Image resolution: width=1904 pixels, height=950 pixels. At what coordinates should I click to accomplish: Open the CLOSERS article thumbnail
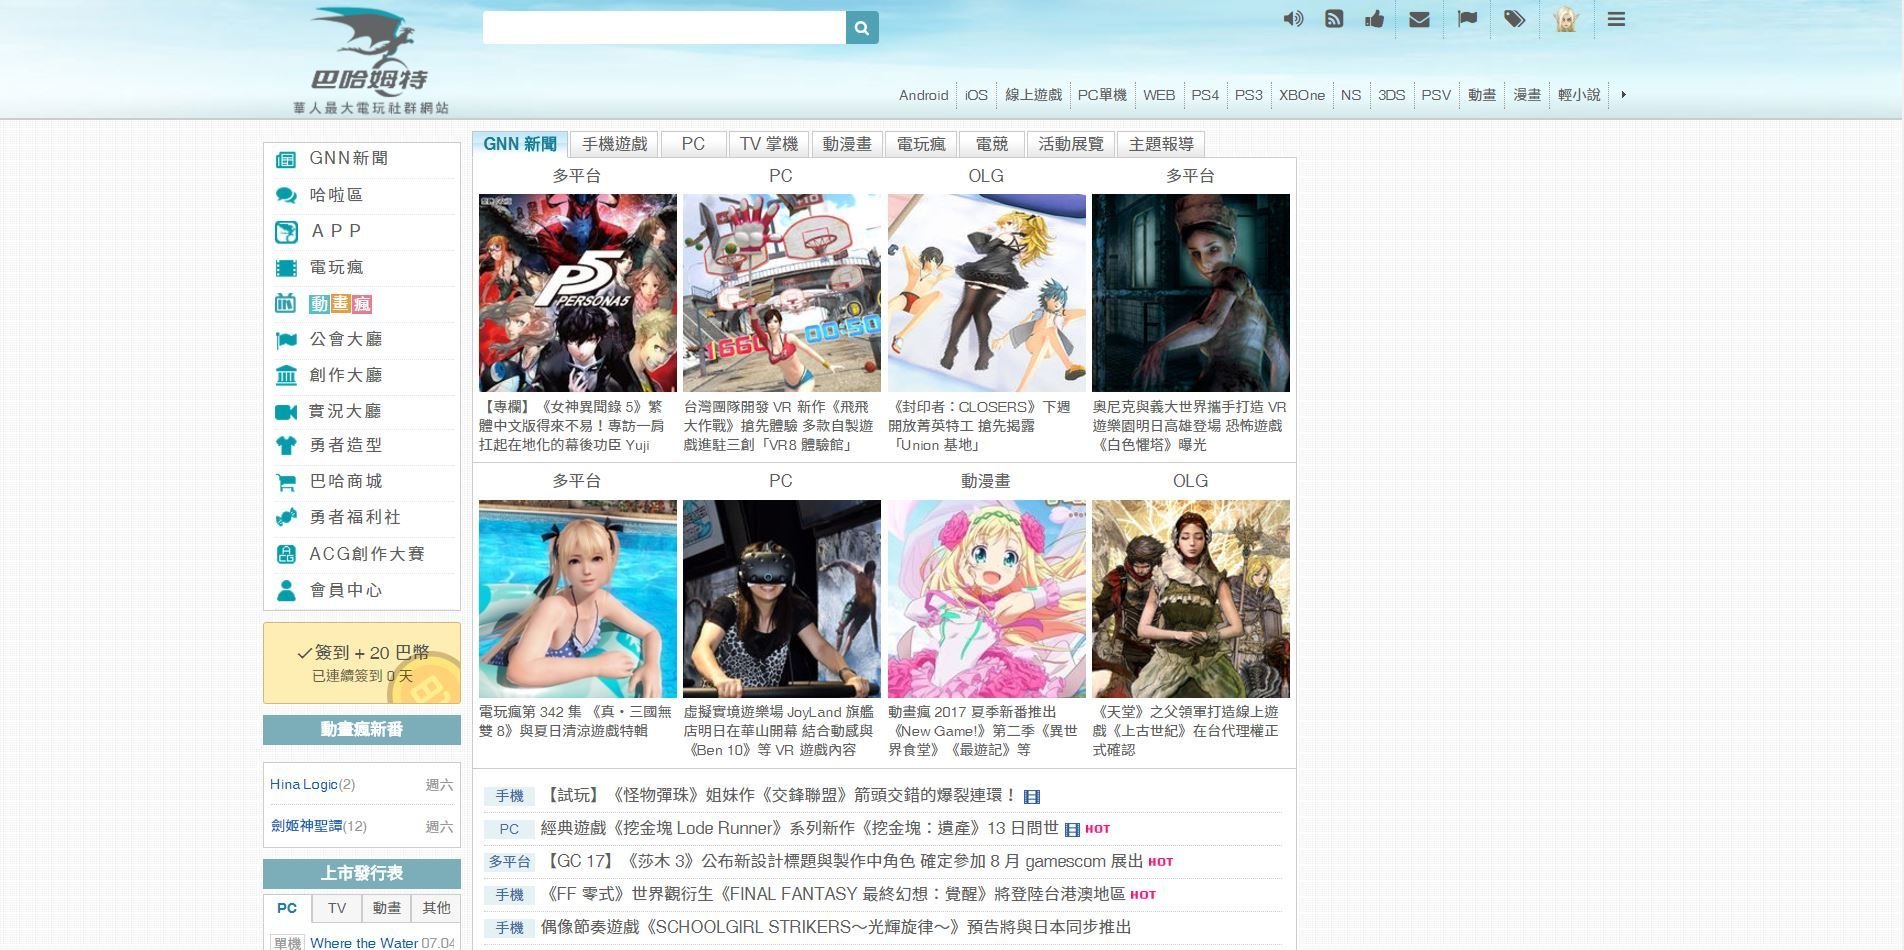click(x=987, y=293)
